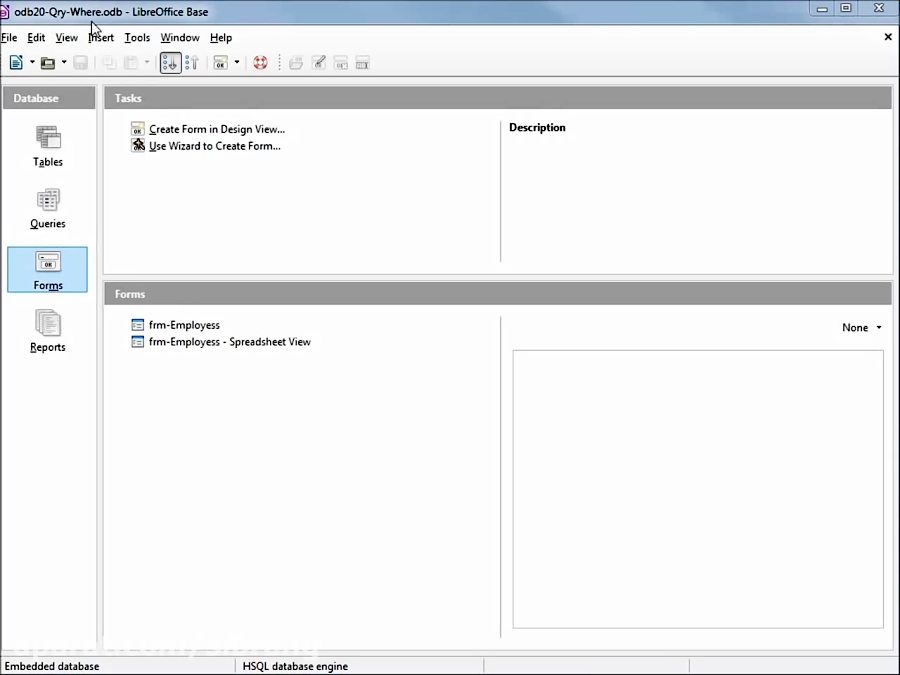Open a database file using the Open toolbar icon

pyautogui.click(x=49, y=62)
